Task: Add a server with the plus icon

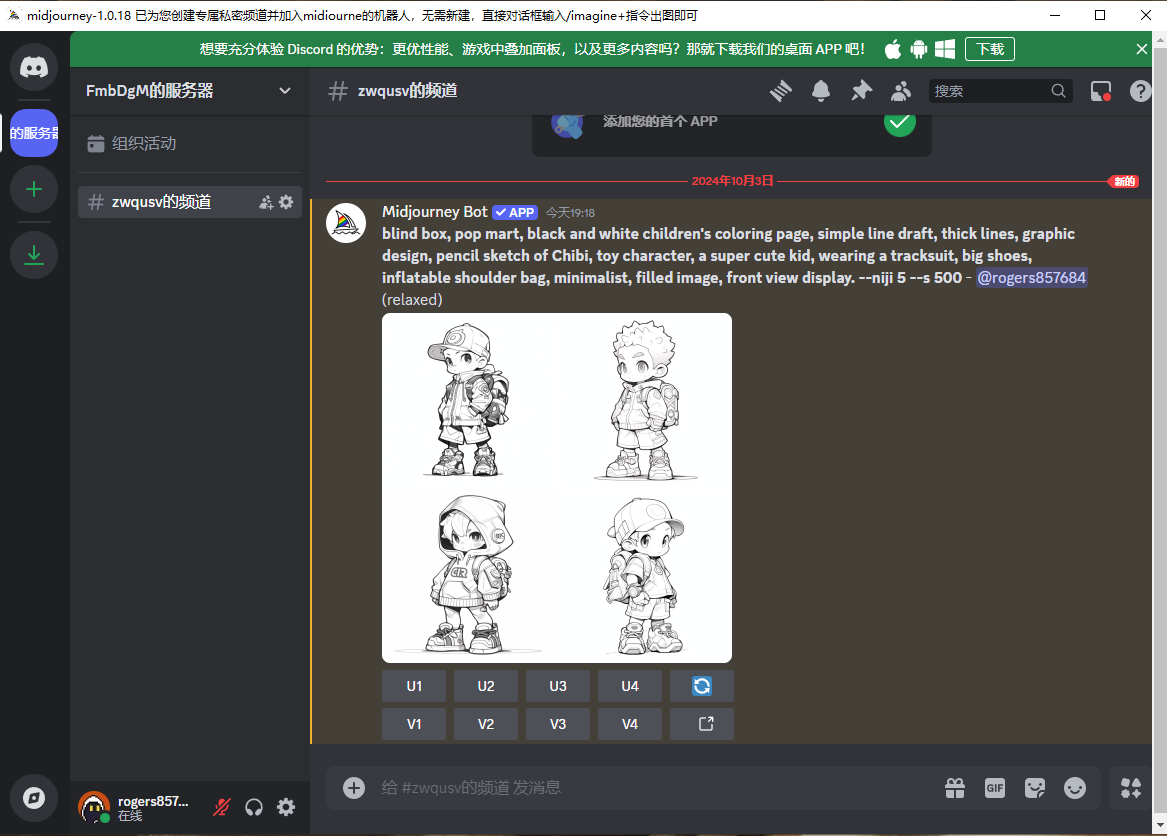Action: click(x=33, y=189)
